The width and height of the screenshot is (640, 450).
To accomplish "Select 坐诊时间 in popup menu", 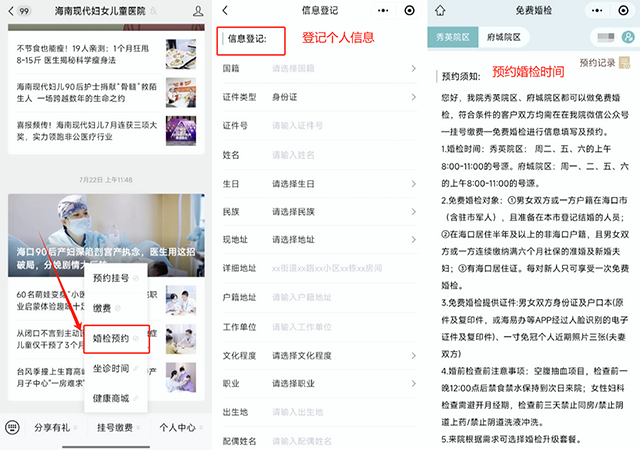I will pos(116,368).
